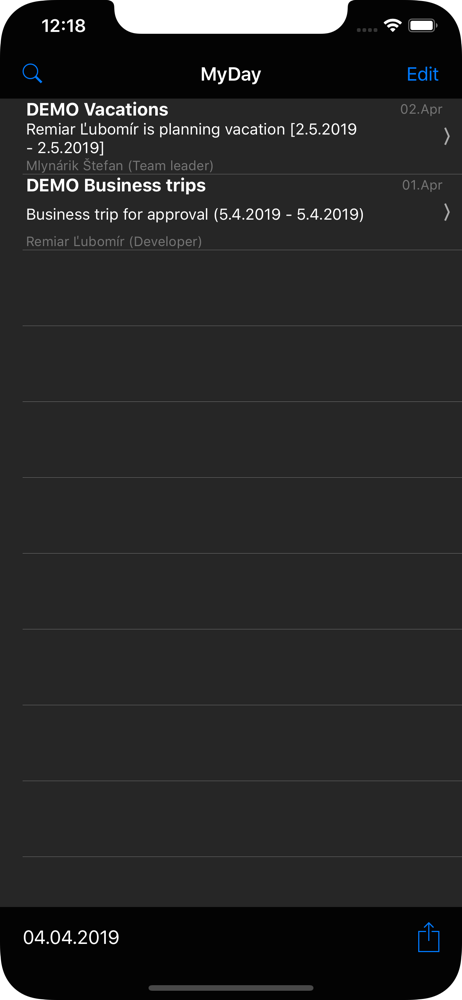Tap the cellular signal dots icon
Screen dimensions: 462x1000
click(x=367, y=29)
